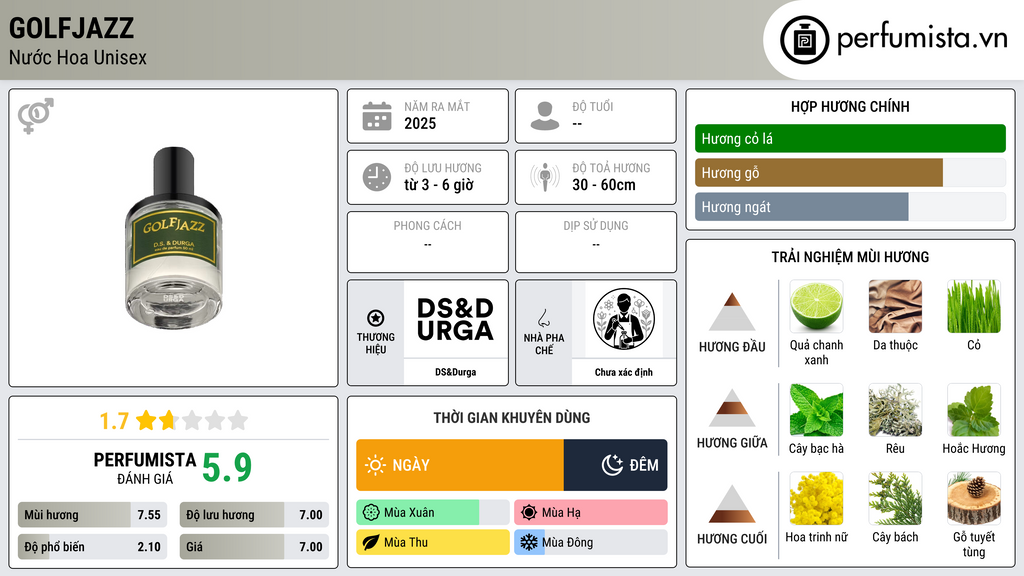The image size is (1024, 576).
Task: Click the Độ phổ biến 2.10 score bar
Action: click(93, 547)
